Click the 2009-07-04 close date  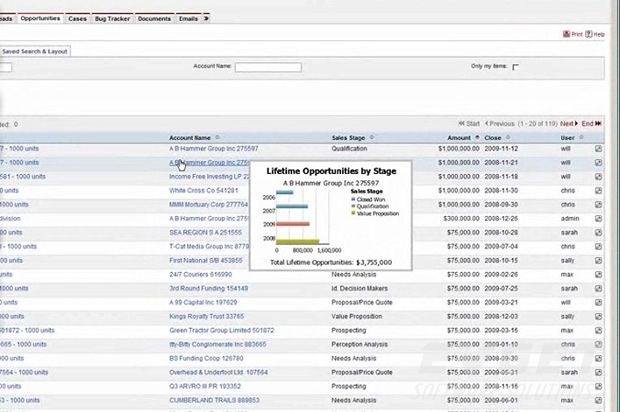click(x=501, y=246)
